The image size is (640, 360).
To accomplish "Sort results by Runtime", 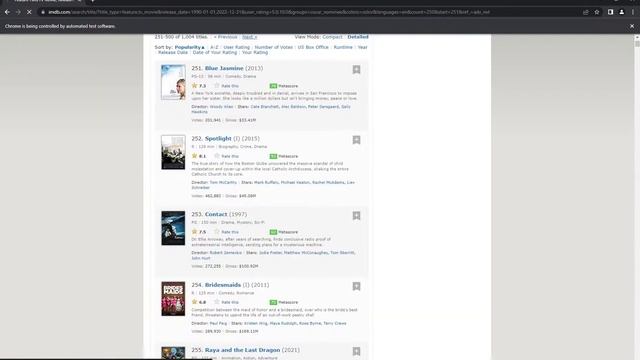I will click(343, 47).
